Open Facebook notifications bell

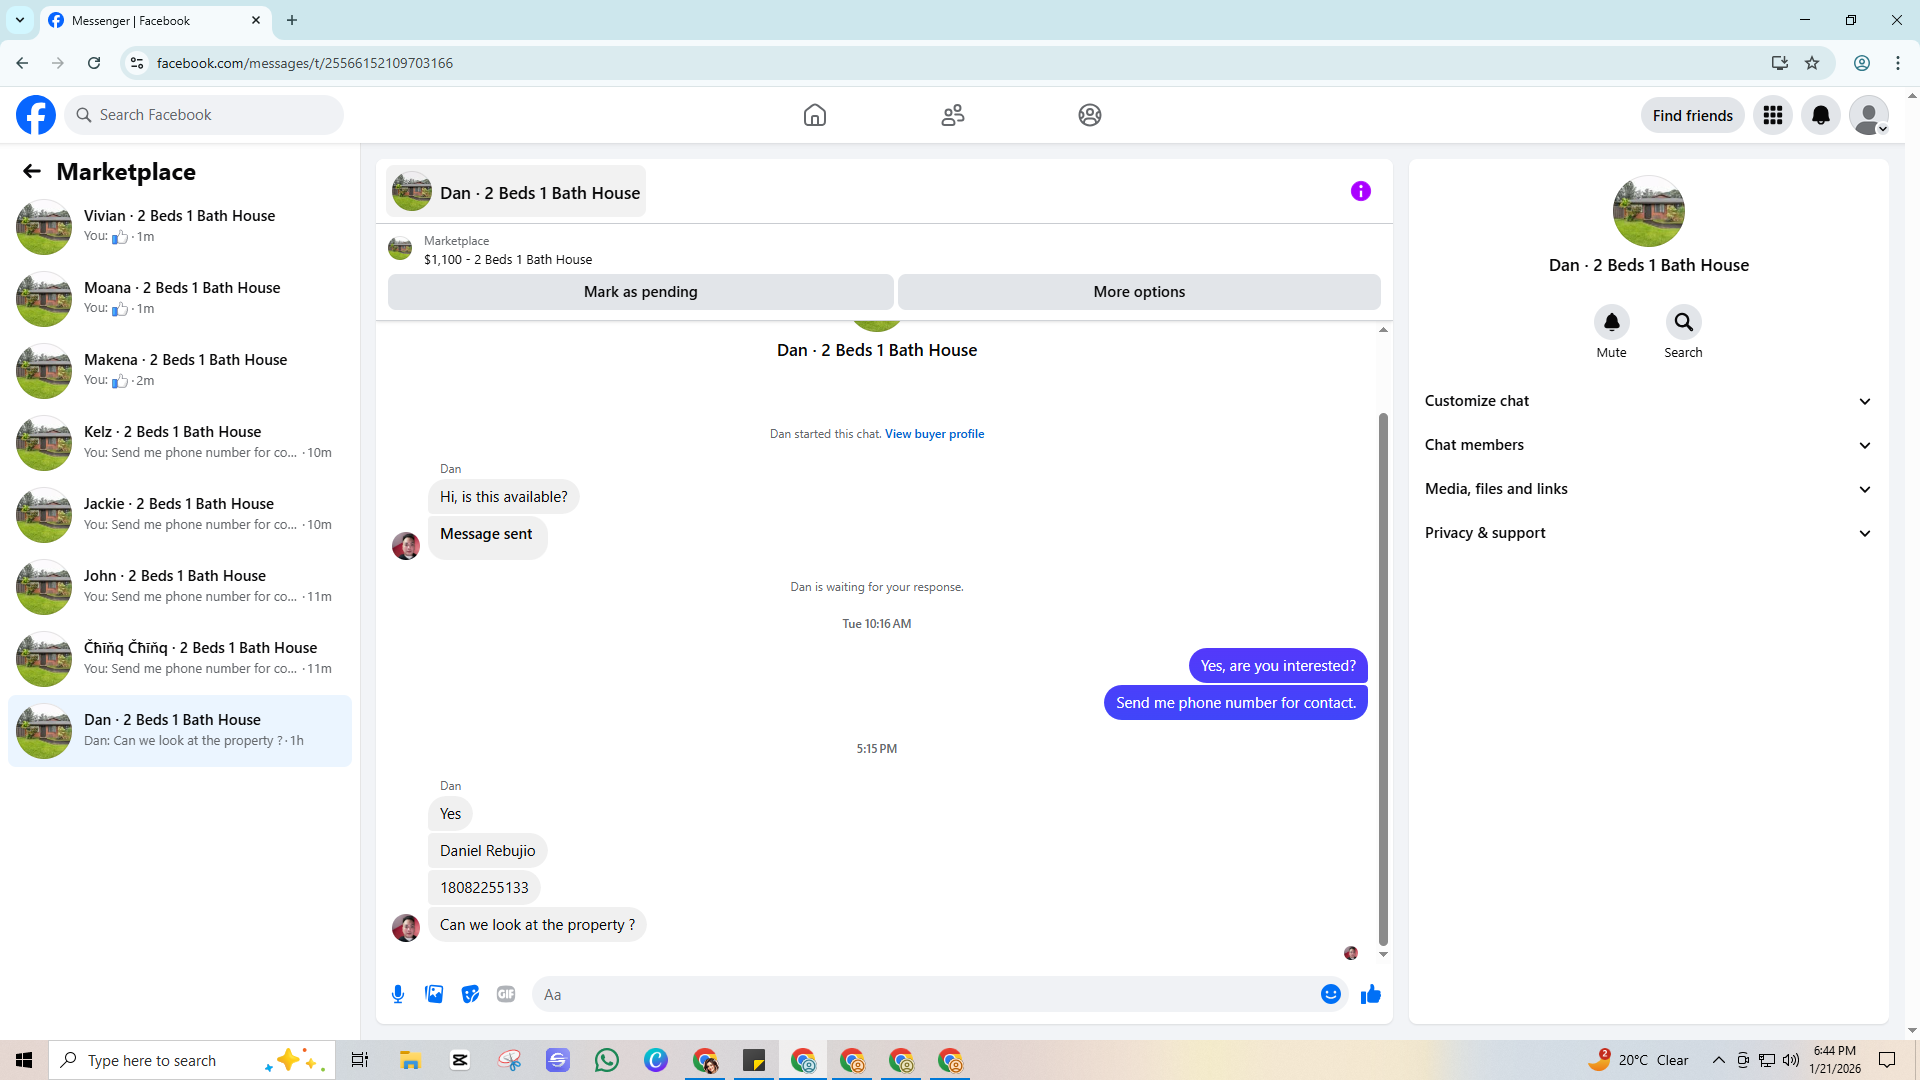(x=1820, y=115)
